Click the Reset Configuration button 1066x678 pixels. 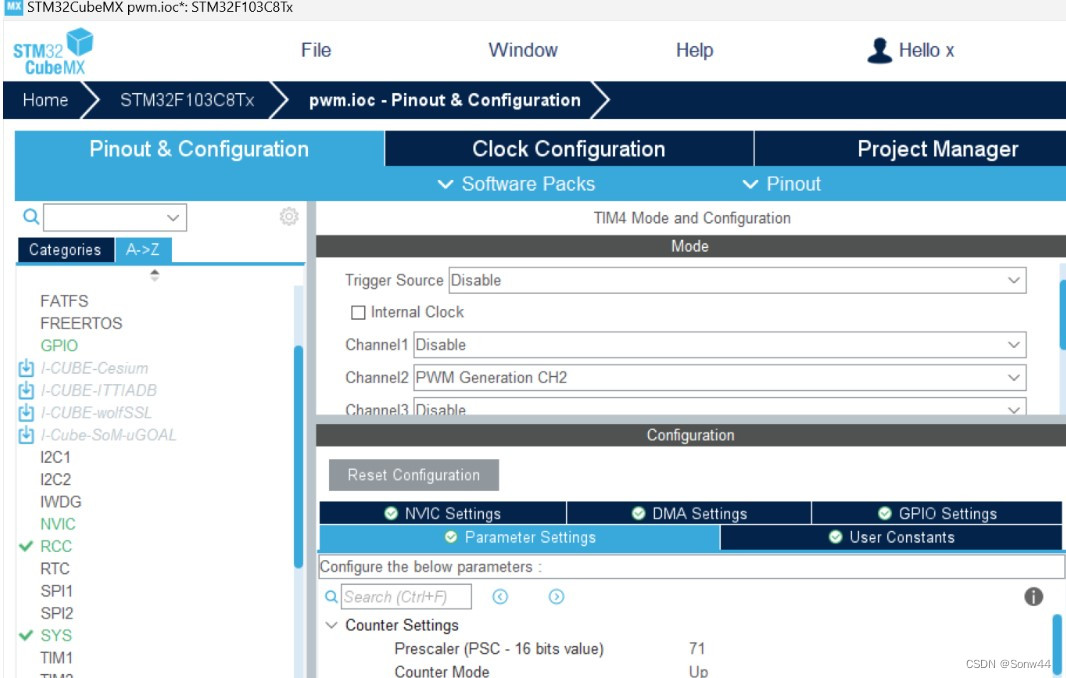[x=413, y=475]
